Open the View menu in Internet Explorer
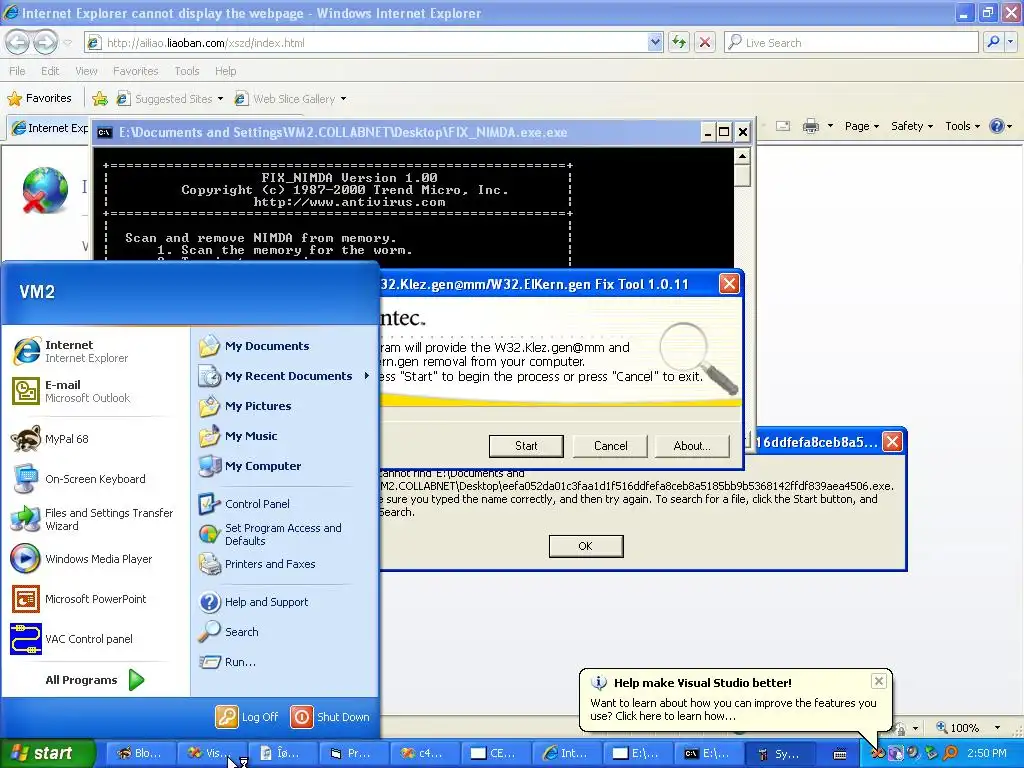1024x768 pixels. [86, 71]
